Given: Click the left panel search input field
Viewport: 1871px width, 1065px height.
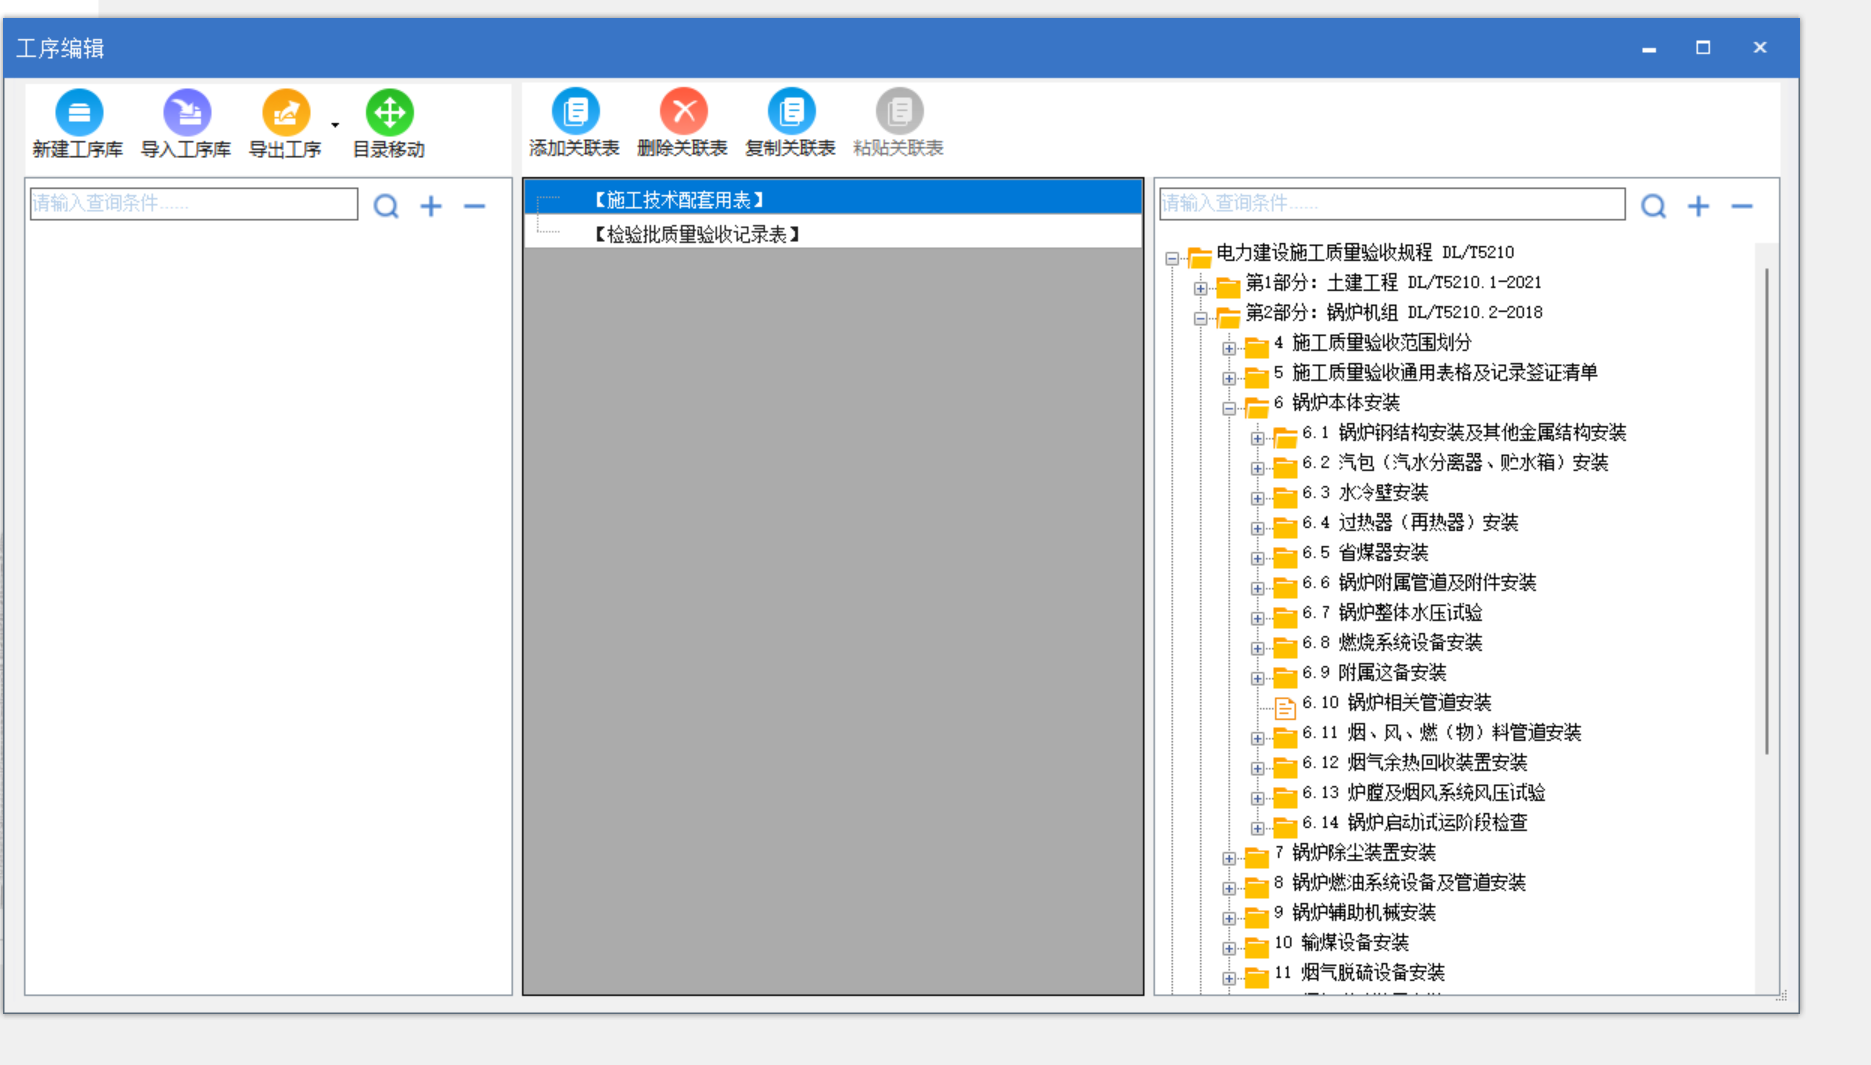Looking at the screenshot, I should (194, 204).
